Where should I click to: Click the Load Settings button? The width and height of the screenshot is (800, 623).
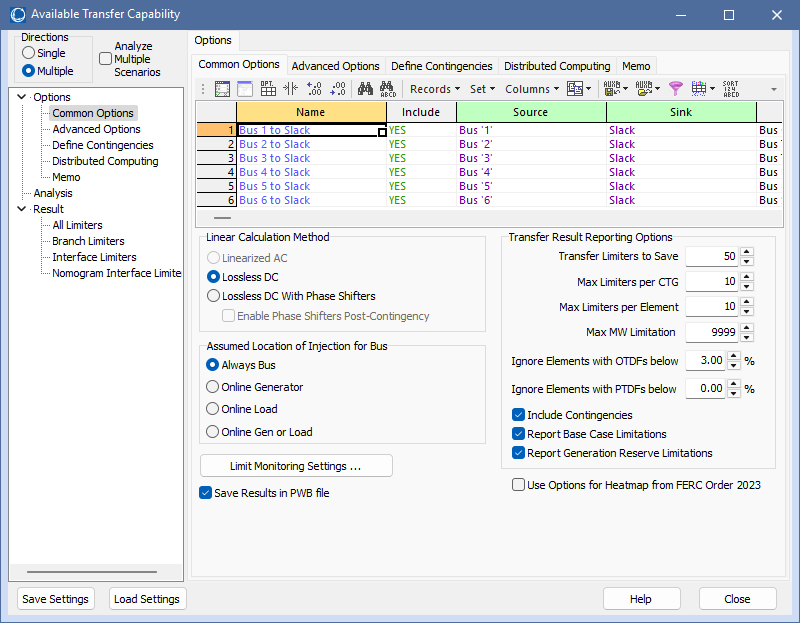[x=147, y=599]
